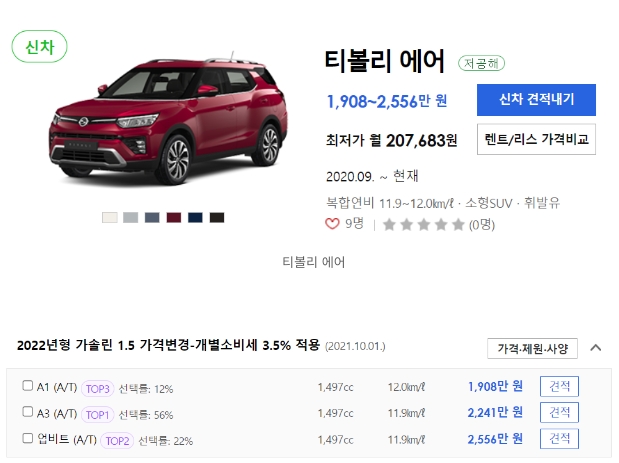Request 견적 for the 업비트 trim
619x463 pixels.
[x=559, y=439]
